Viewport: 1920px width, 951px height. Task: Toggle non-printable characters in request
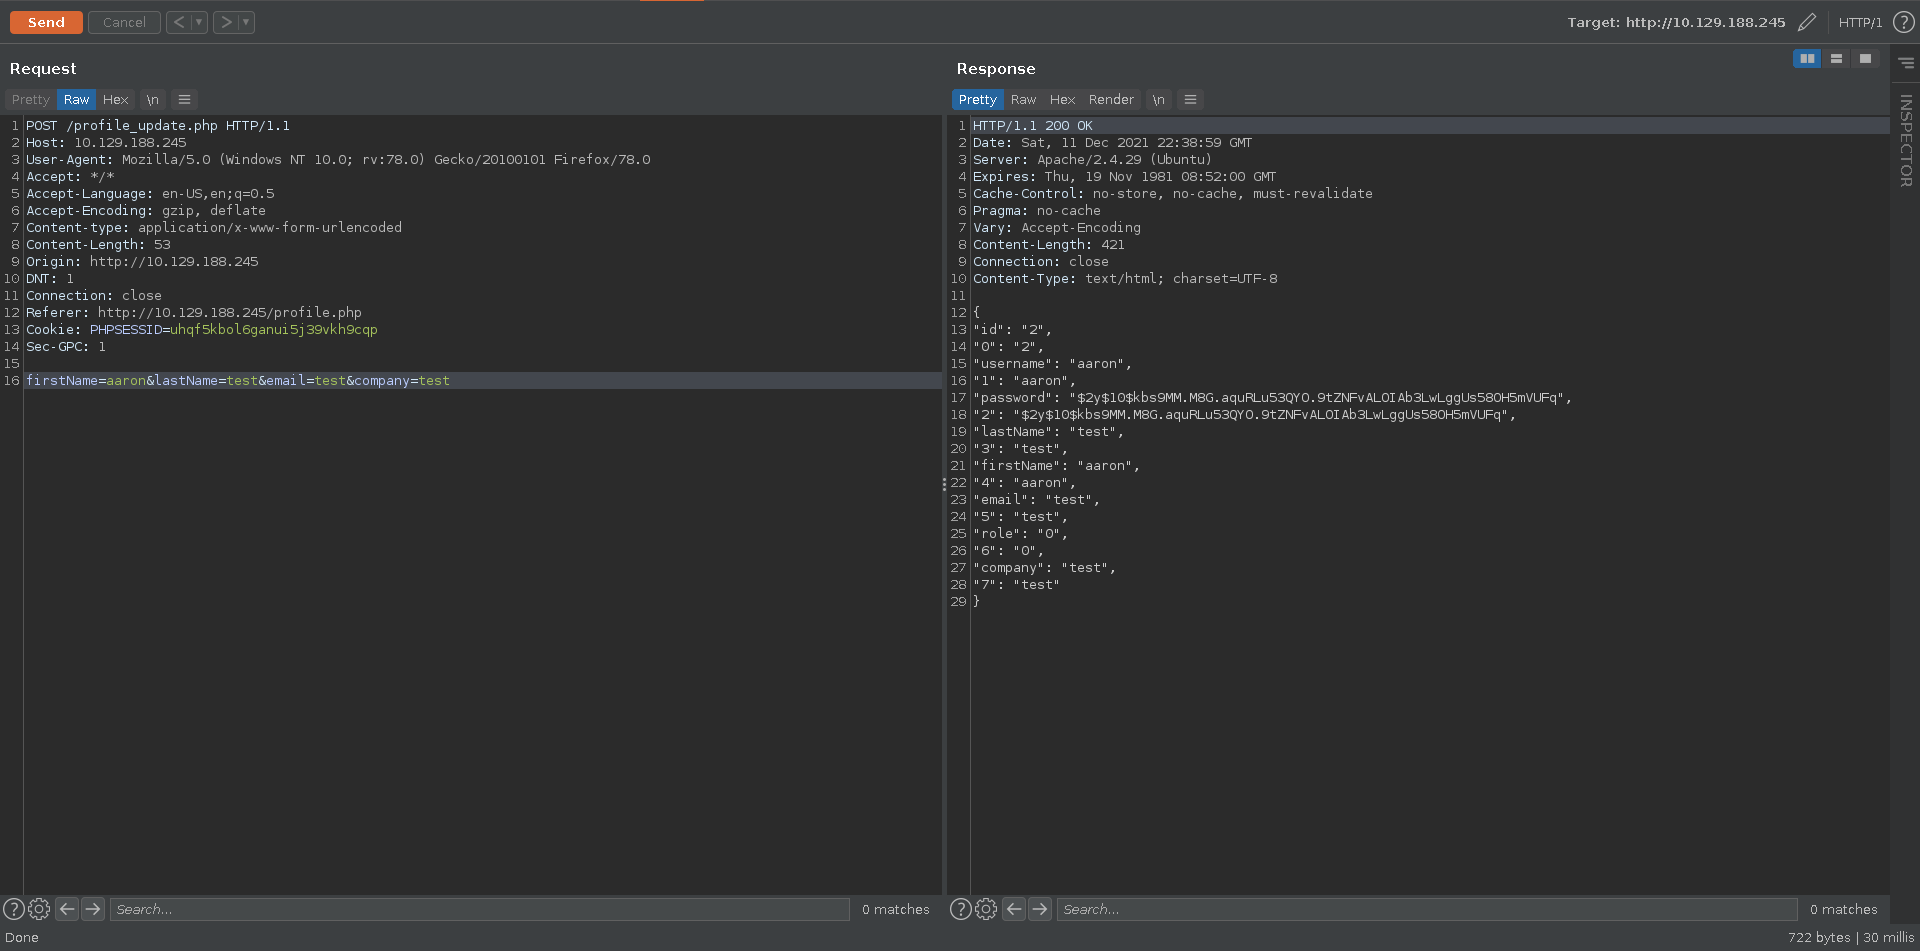click(152, 100)
